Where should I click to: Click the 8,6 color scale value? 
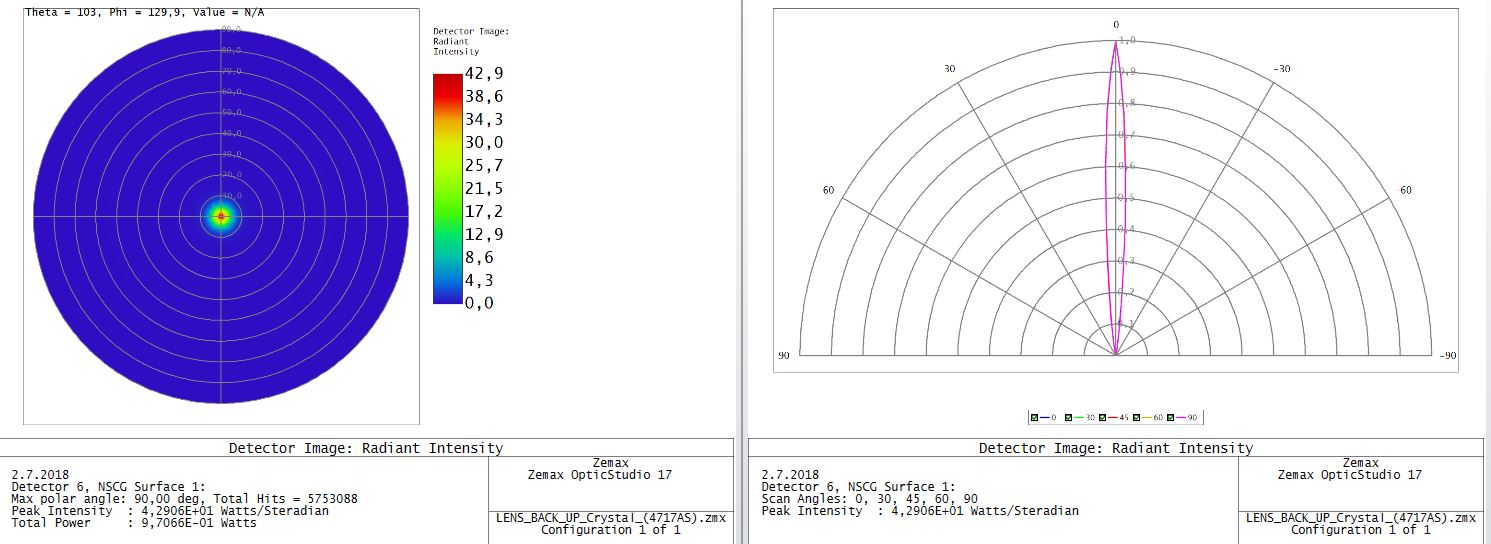click(x=482, y=258)
